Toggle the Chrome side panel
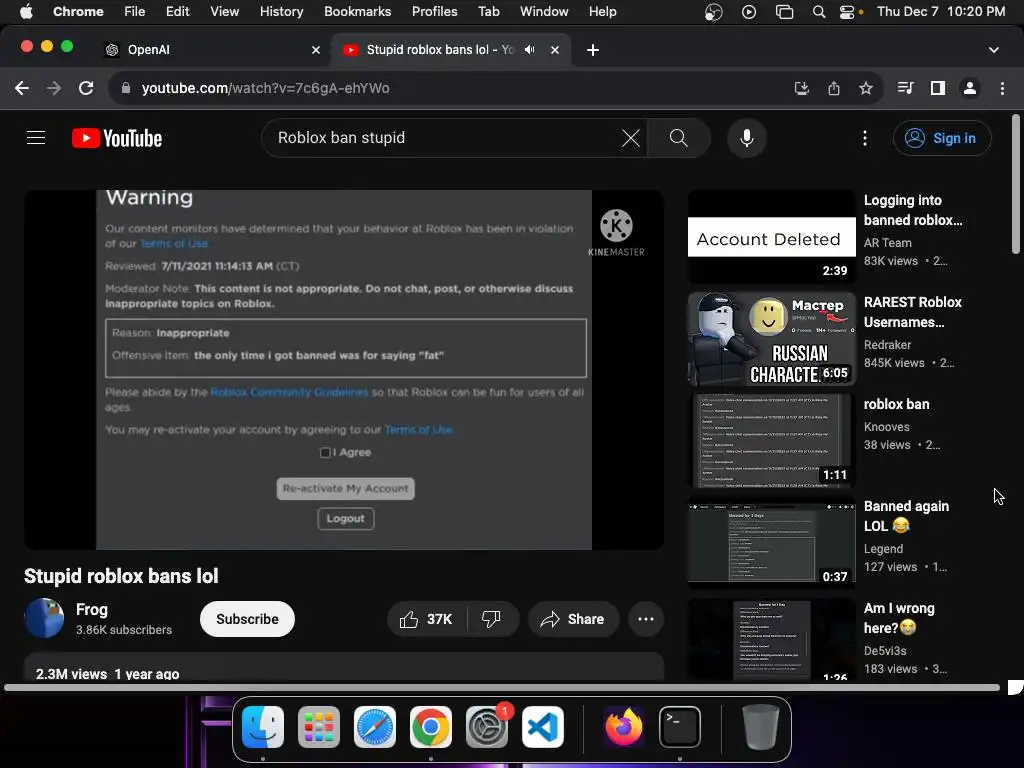1024x768 pixels. (x=938, y=88)
